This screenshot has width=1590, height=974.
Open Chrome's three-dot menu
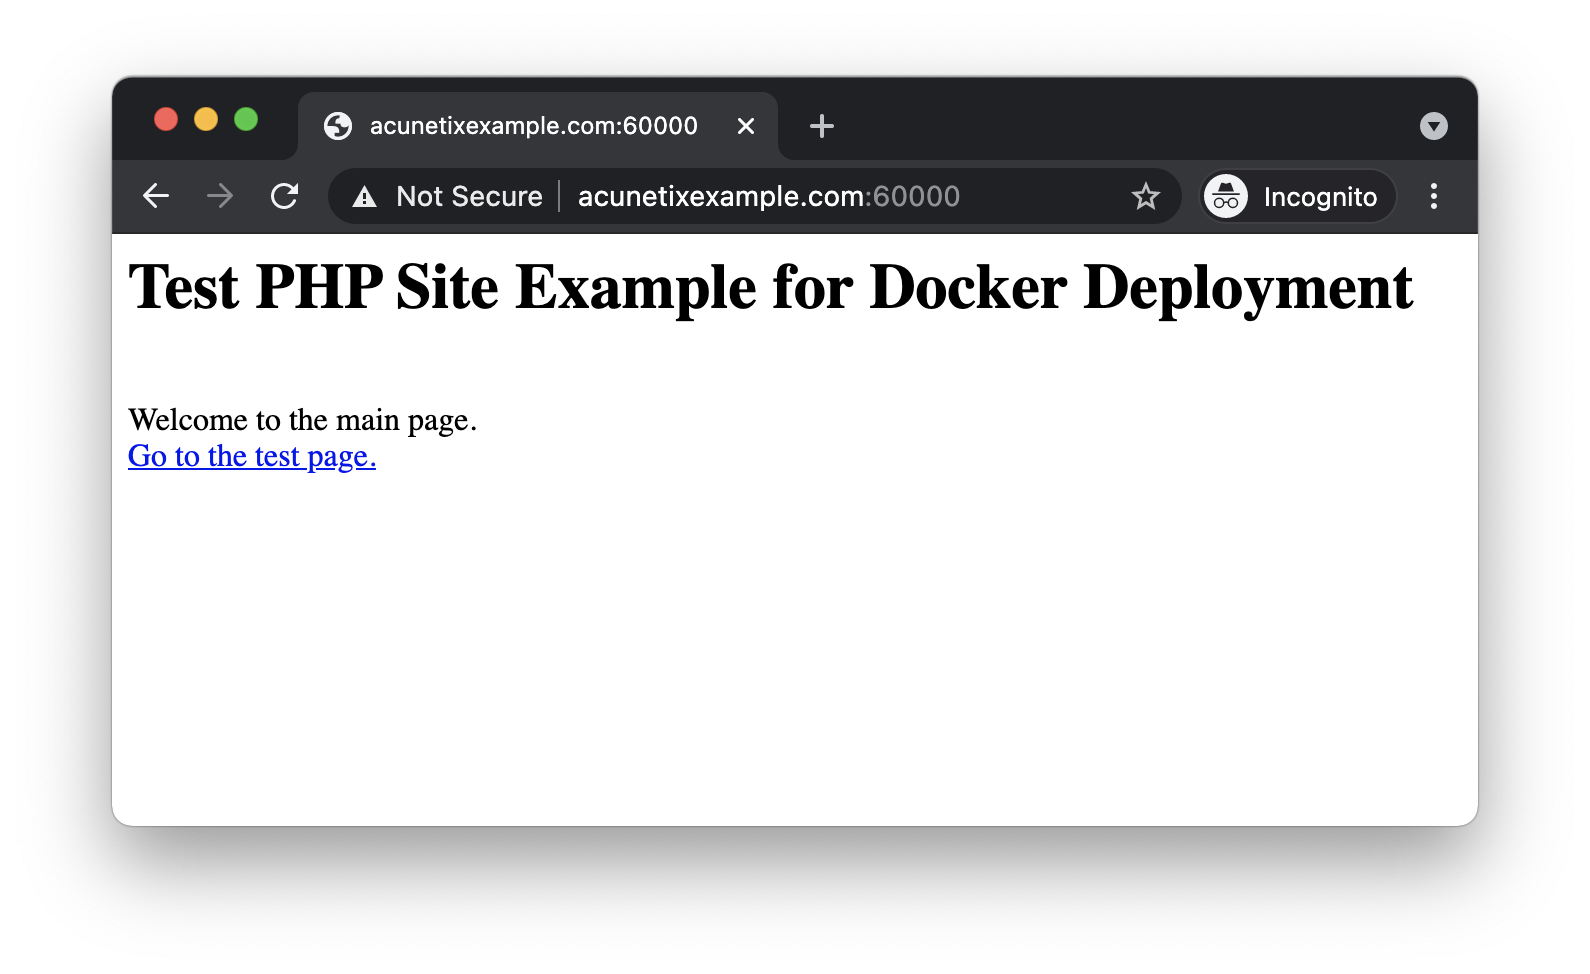click(x=1434, y=196)
